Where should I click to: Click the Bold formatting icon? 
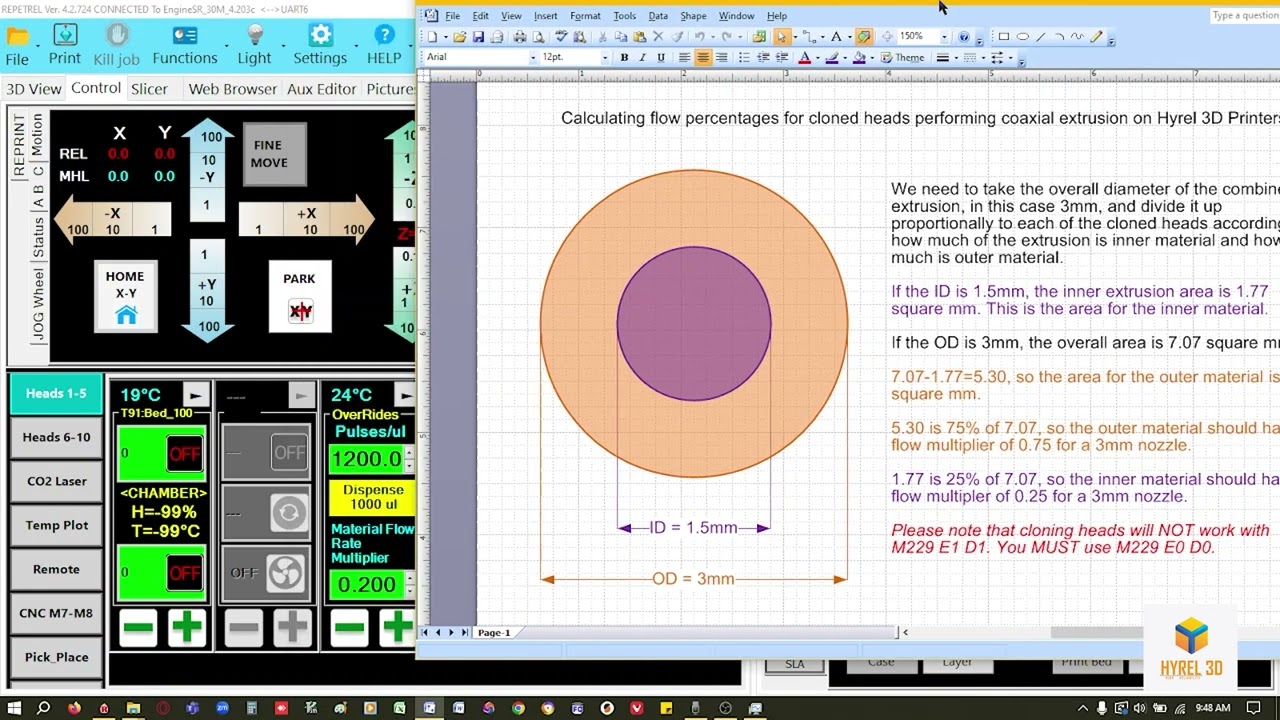point(625,58)
